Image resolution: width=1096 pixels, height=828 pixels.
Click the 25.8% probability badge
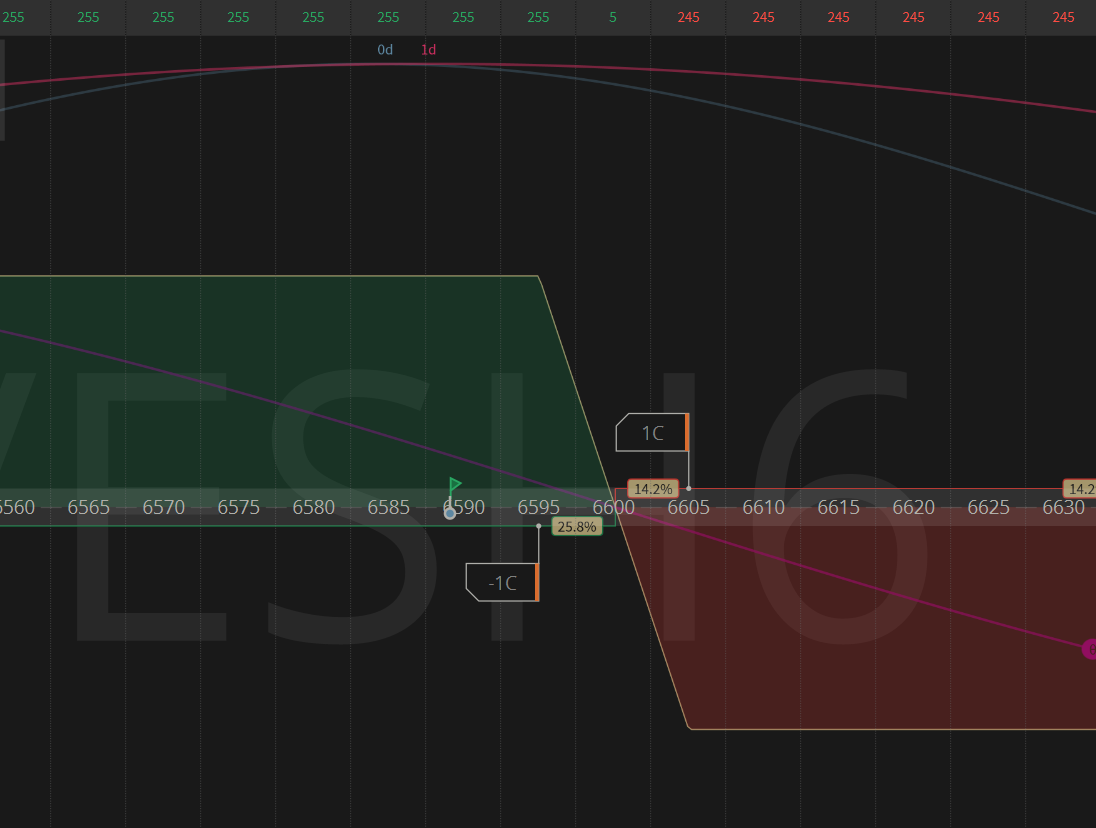tap(577, 526)
